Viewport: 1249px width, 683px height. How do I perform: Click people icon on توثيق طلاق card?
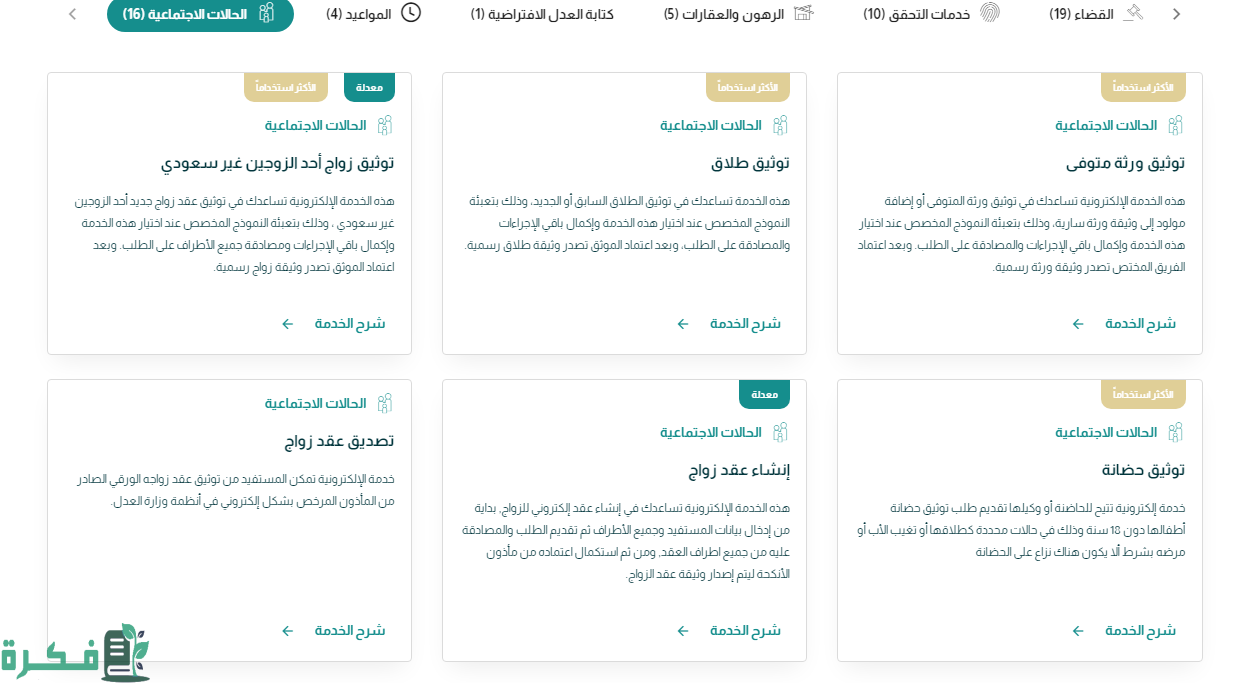tap(780, 126)
